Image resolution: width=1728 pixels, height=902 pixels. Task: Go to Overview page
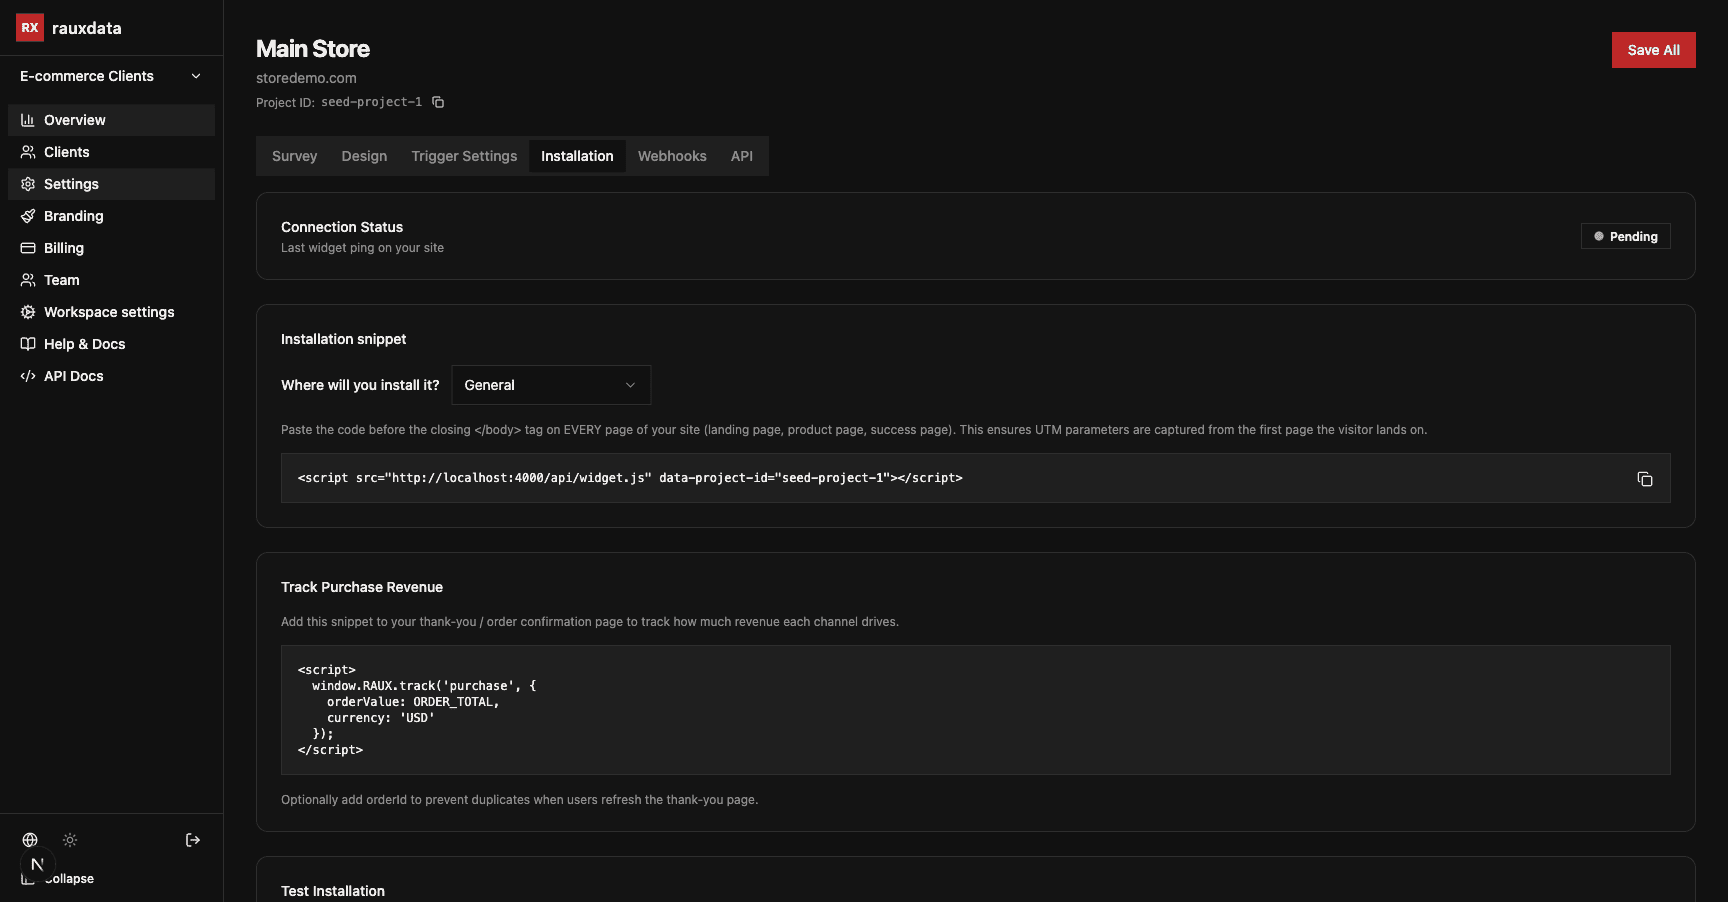click(111, 120)
